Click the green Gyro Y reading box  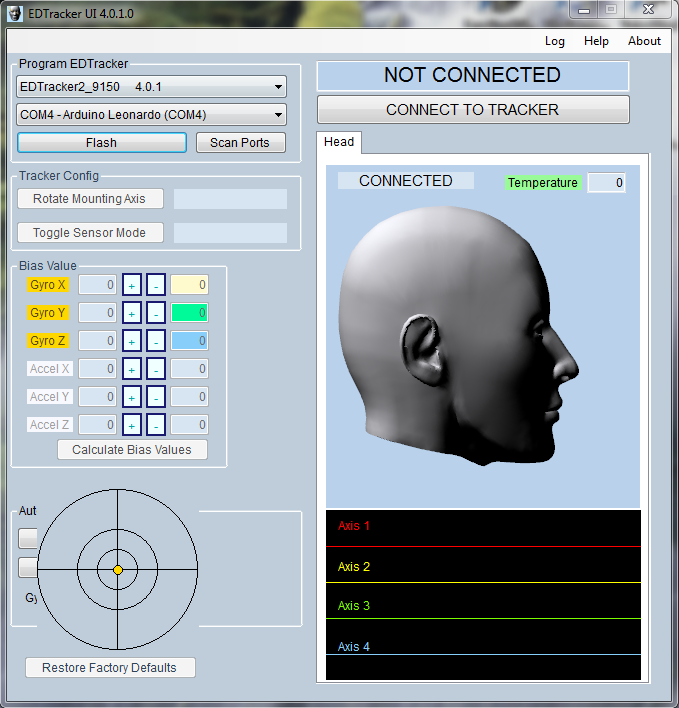tap(190, 313)
